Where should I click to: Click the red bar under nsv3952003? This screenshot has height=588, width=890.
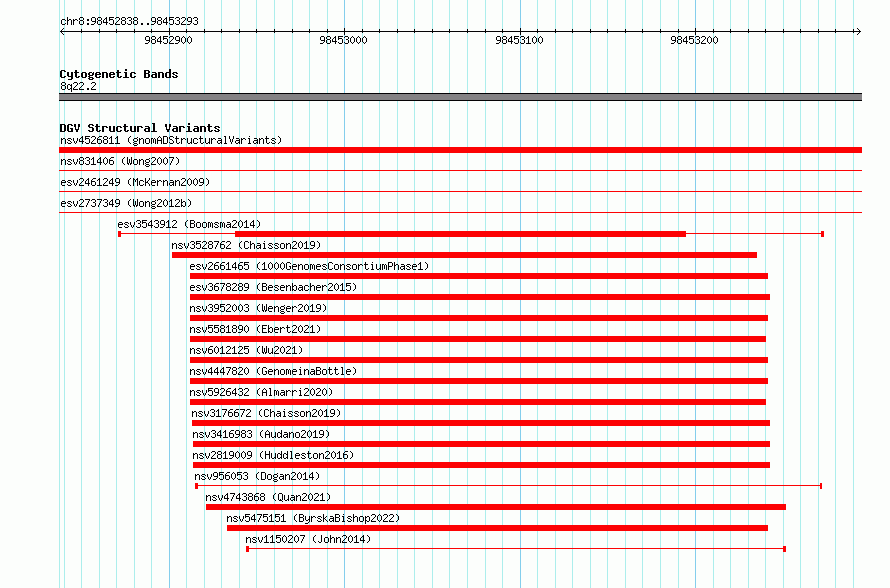point(479,318)
